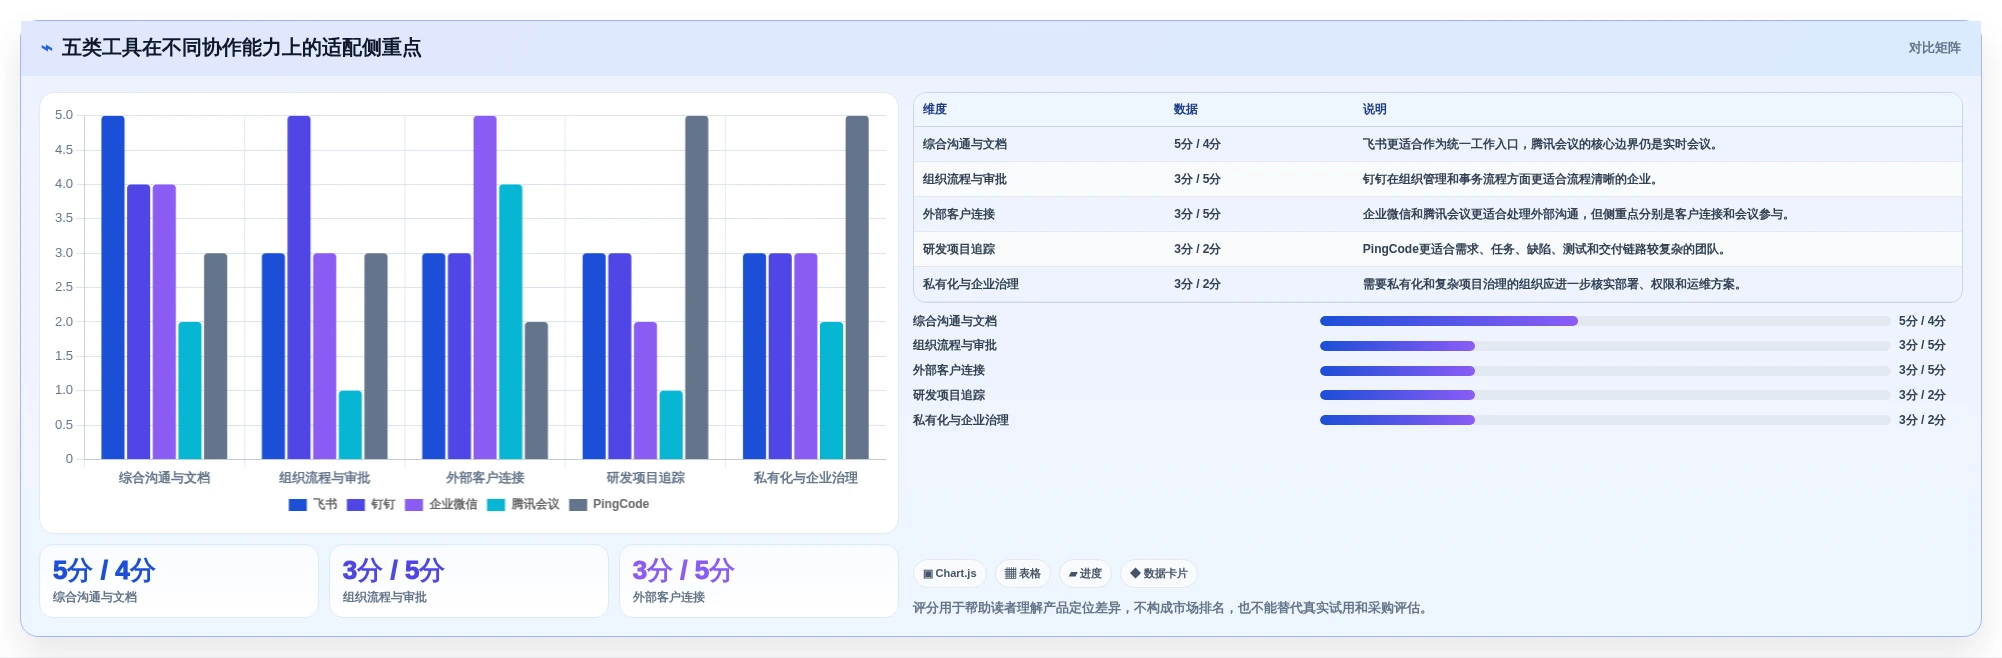Click the description starting with PingCode更适合需求
The image size is (2002, 658).
click(x=1546, y=250)
